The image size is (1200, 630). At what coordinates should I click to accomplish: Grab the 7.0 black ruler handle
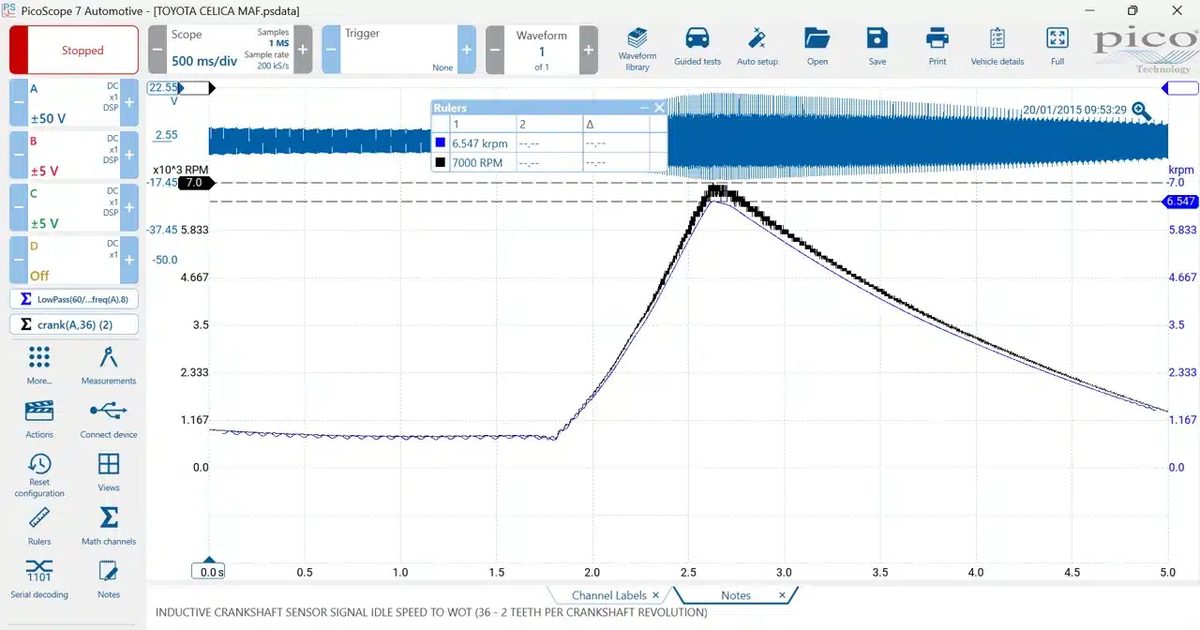(197, 183)
